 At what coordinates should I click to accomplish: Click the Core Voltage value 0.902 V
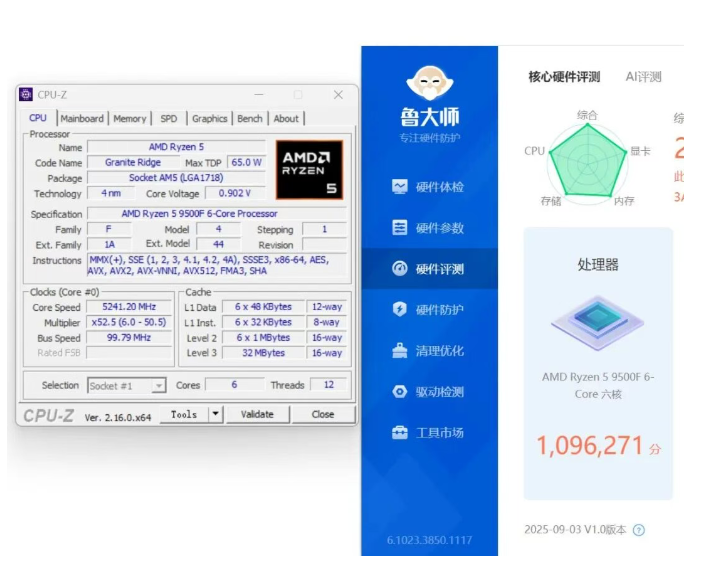pos(235,193)
